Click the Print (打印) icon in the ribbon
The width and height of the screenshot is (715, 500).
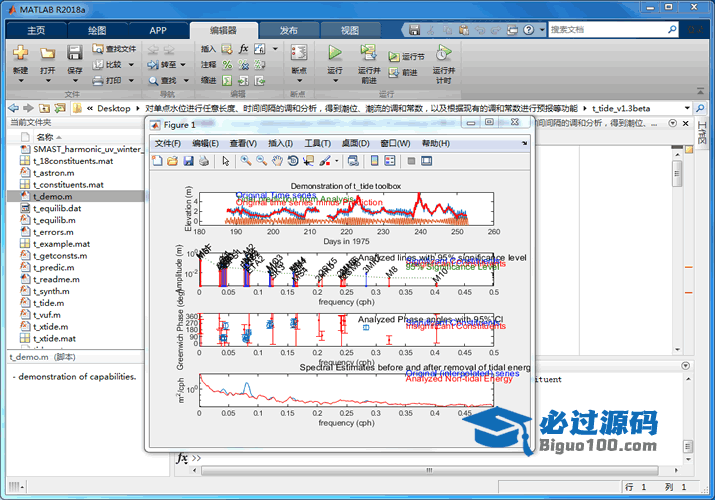pos(98,81)
